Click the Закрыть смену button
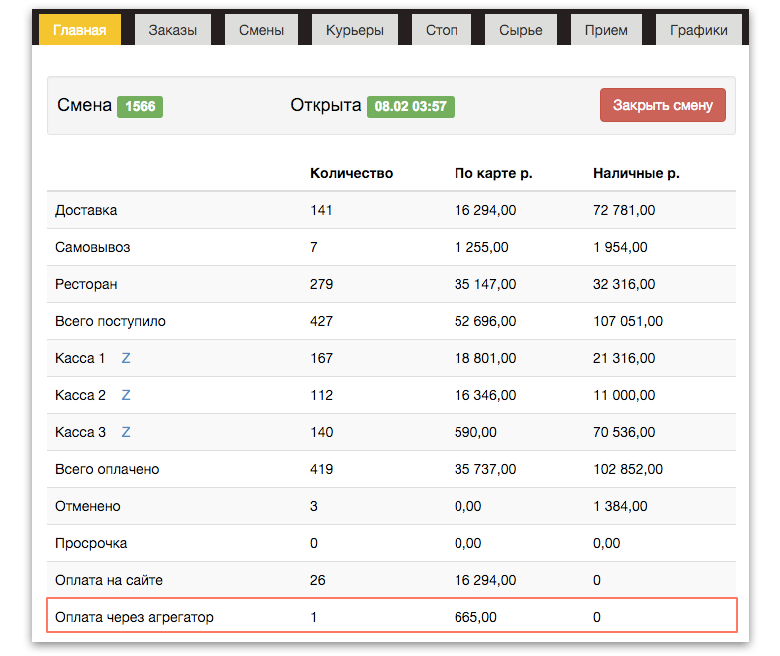This screenshot has height=656, width=780. (663, 105)
